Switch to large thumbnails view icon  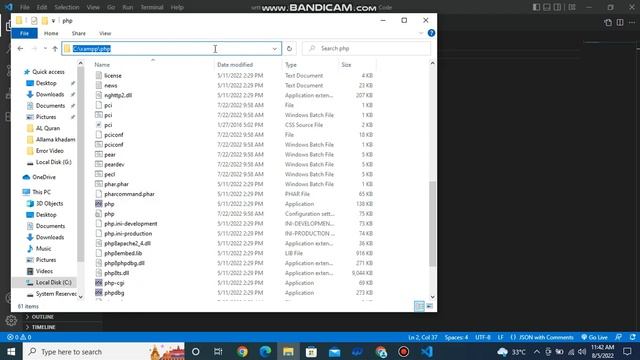tap(429, 306)
